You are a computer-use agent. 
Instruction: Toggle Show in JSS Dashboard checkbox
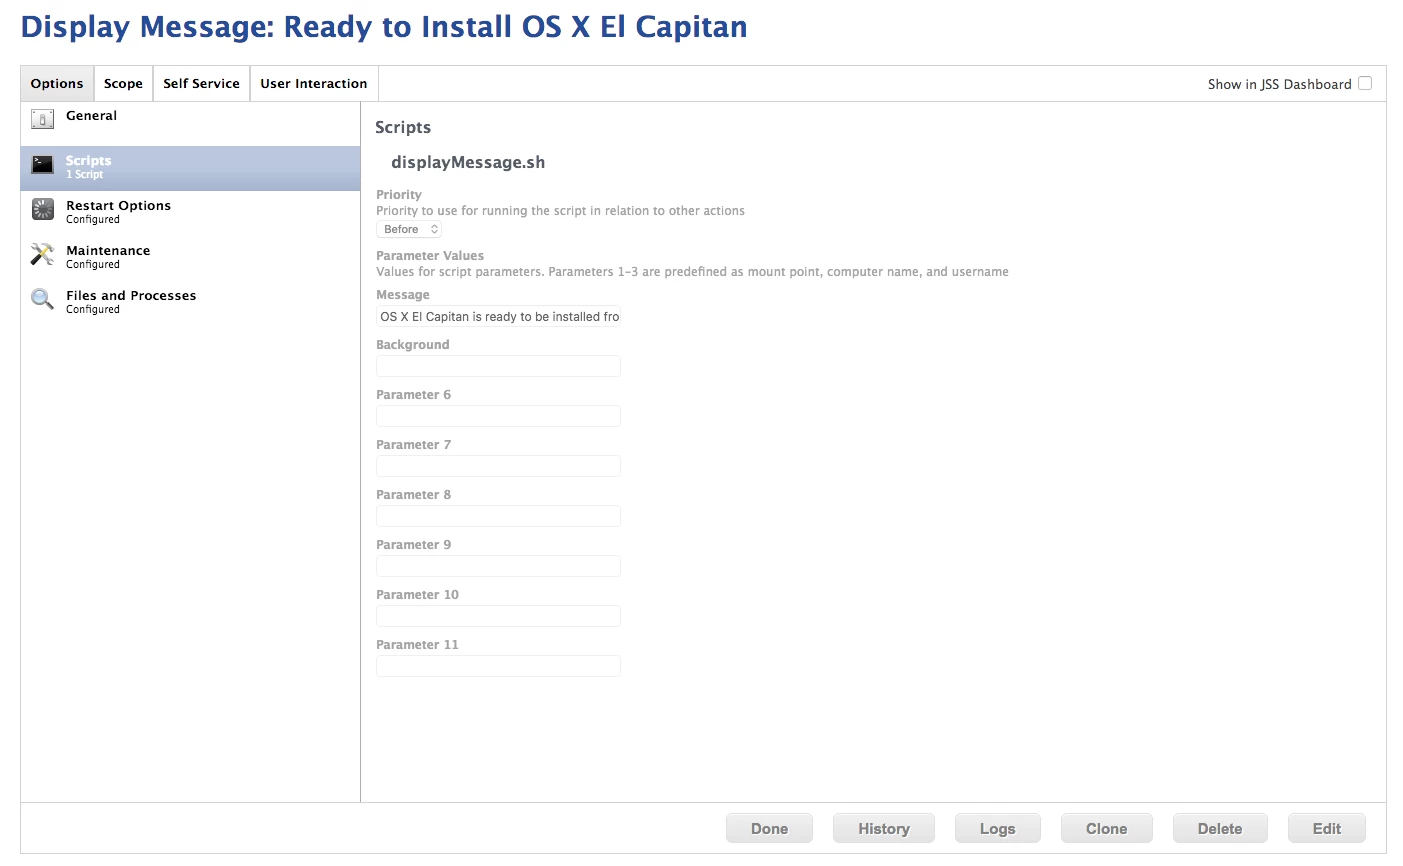[x=1365, y=83]
